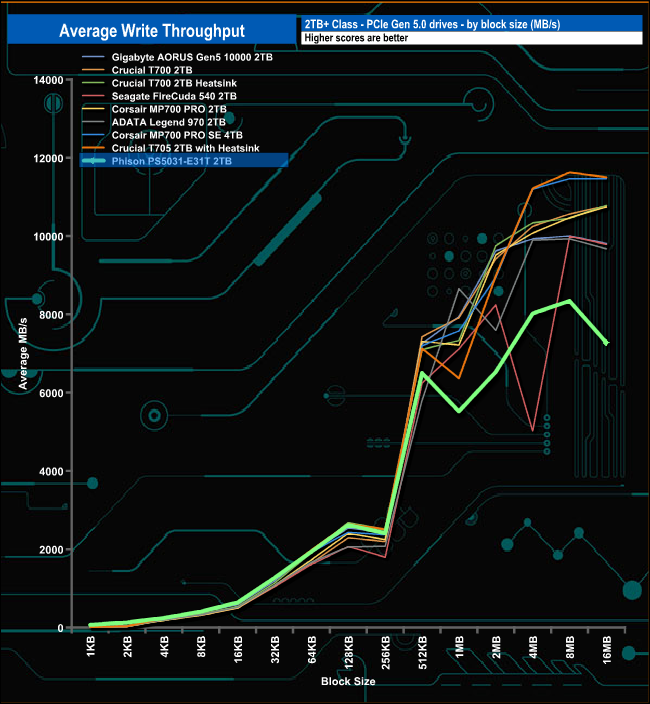Click the 10000 y-axis label
This screenshot has height=704, width=650.
[48, 237]
